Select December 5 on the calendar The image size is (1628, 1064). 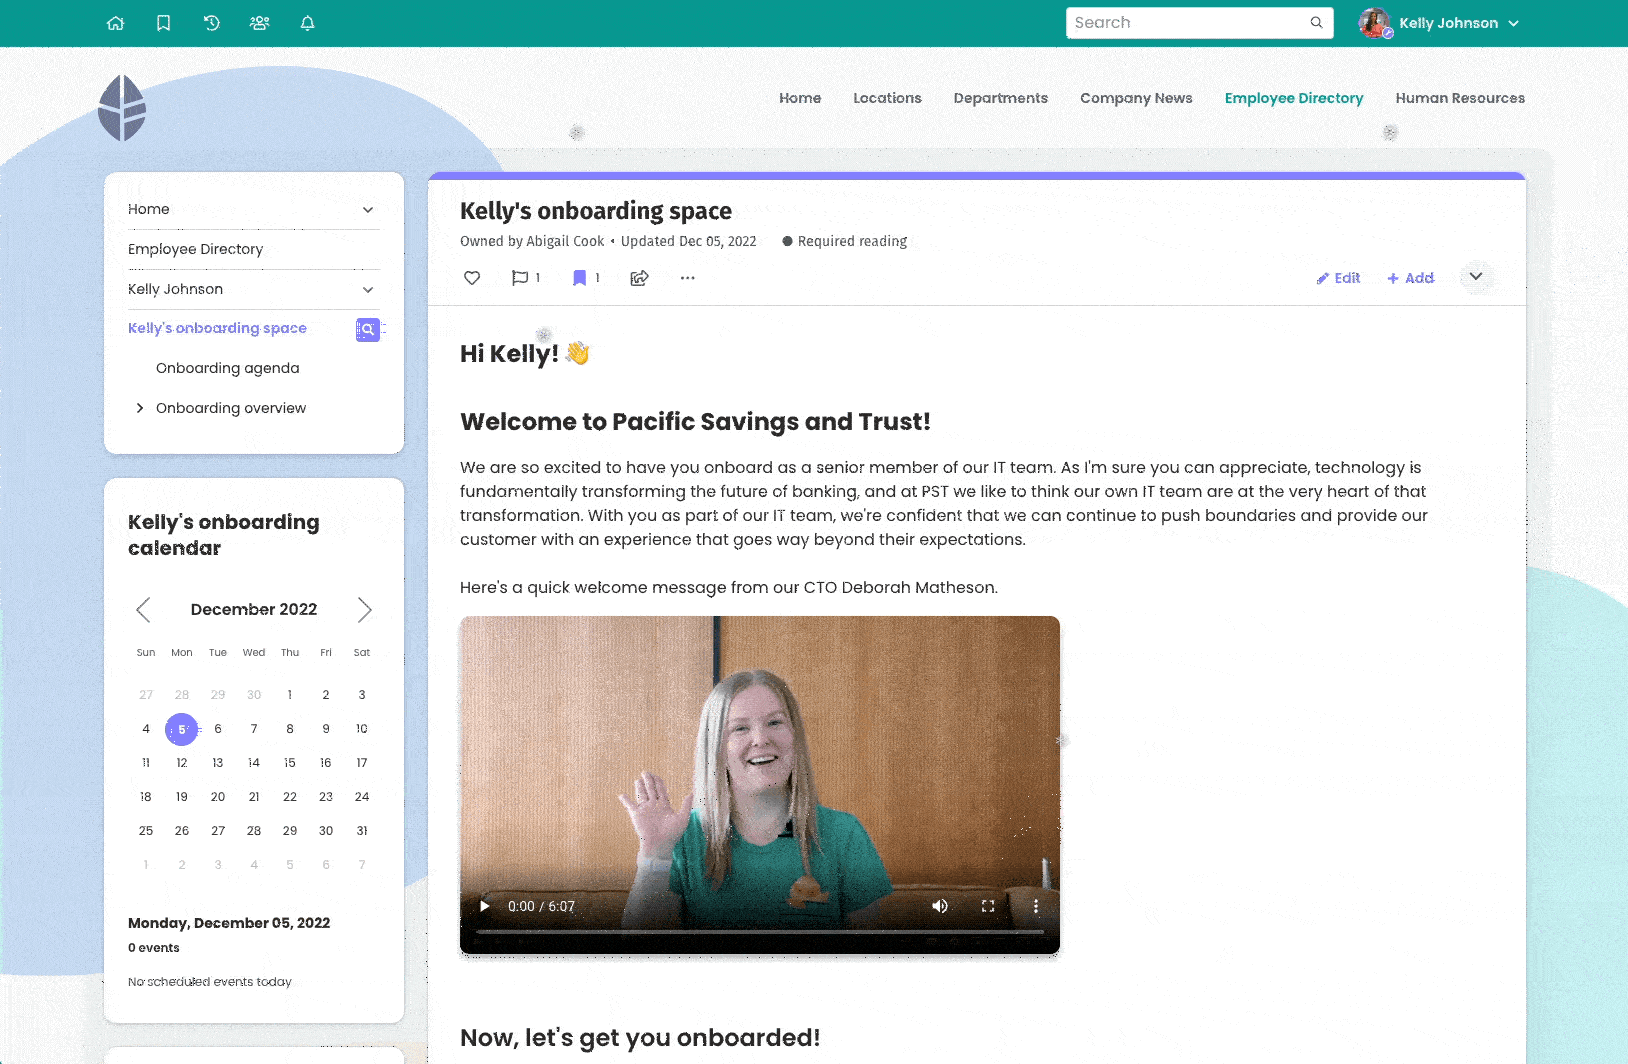point(182,729)
